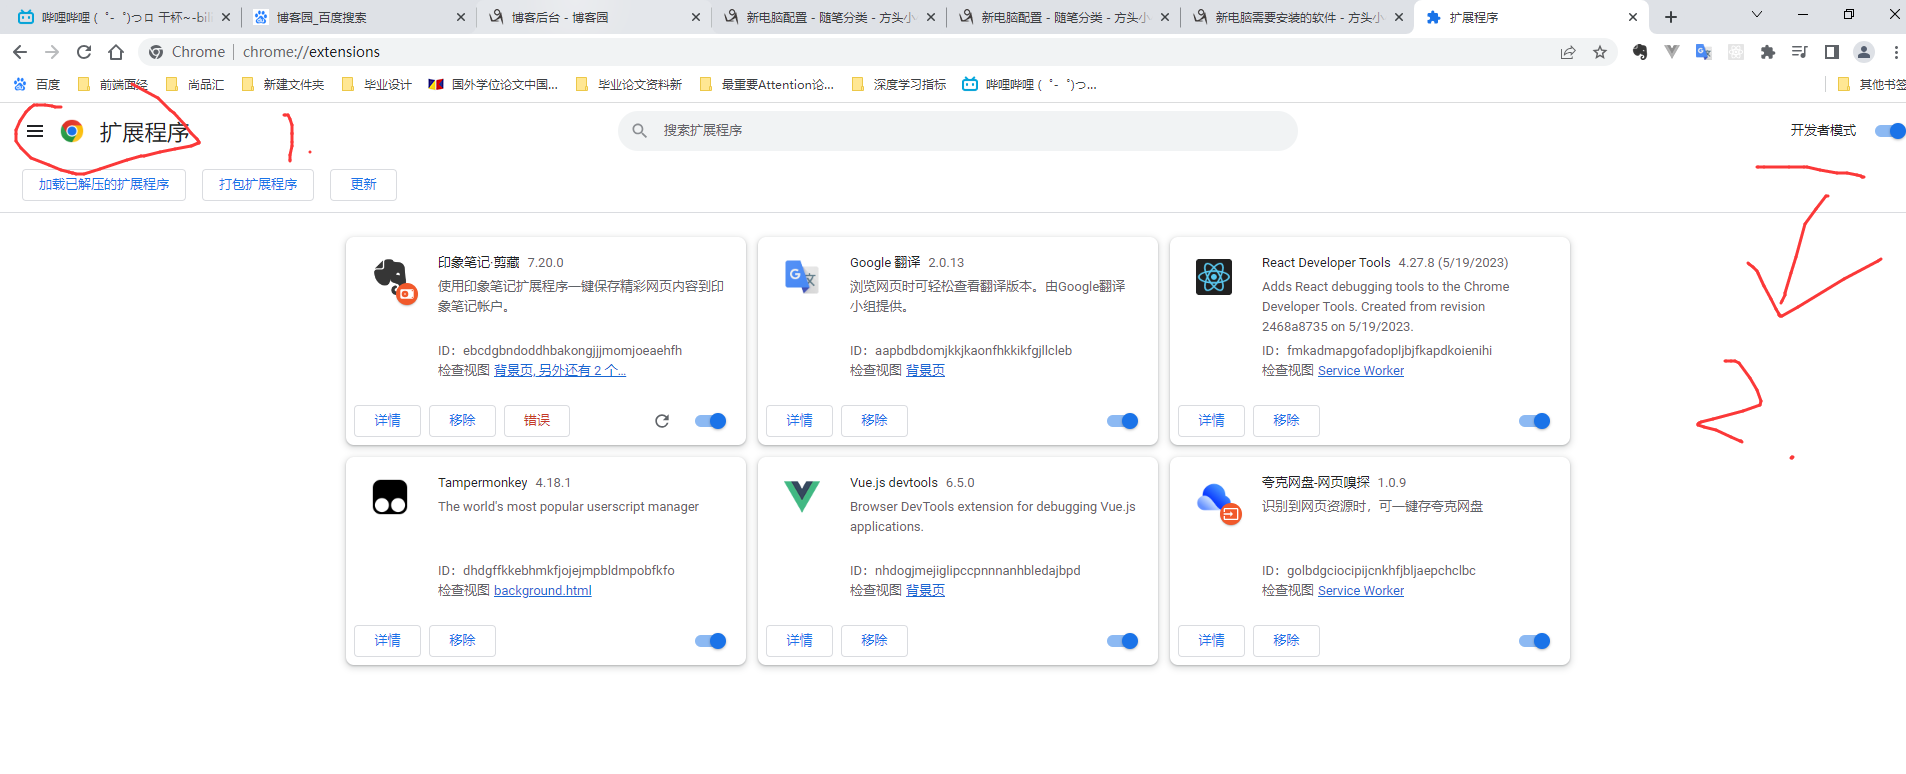Open the 最重要Attention论 bookmark folder

coord(767,85)
